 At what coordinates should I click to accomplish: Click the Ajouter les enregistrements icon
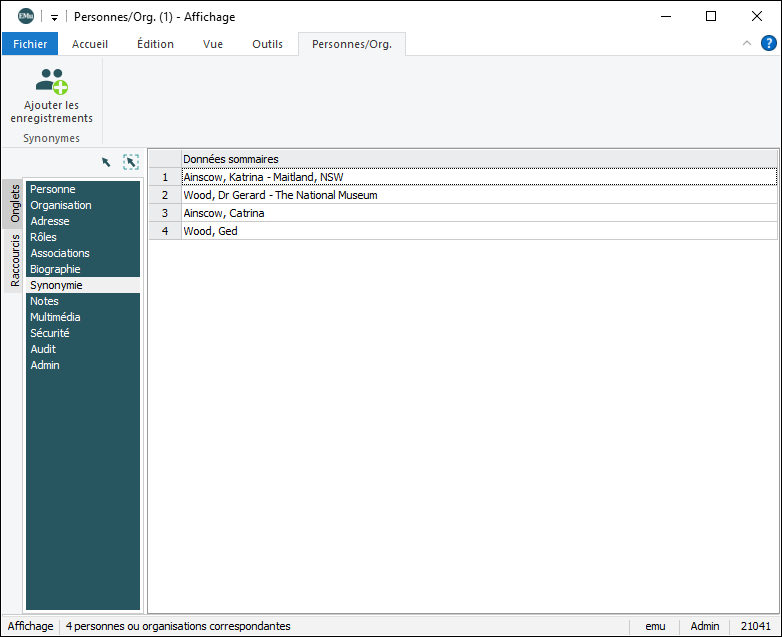click(51, 80)
